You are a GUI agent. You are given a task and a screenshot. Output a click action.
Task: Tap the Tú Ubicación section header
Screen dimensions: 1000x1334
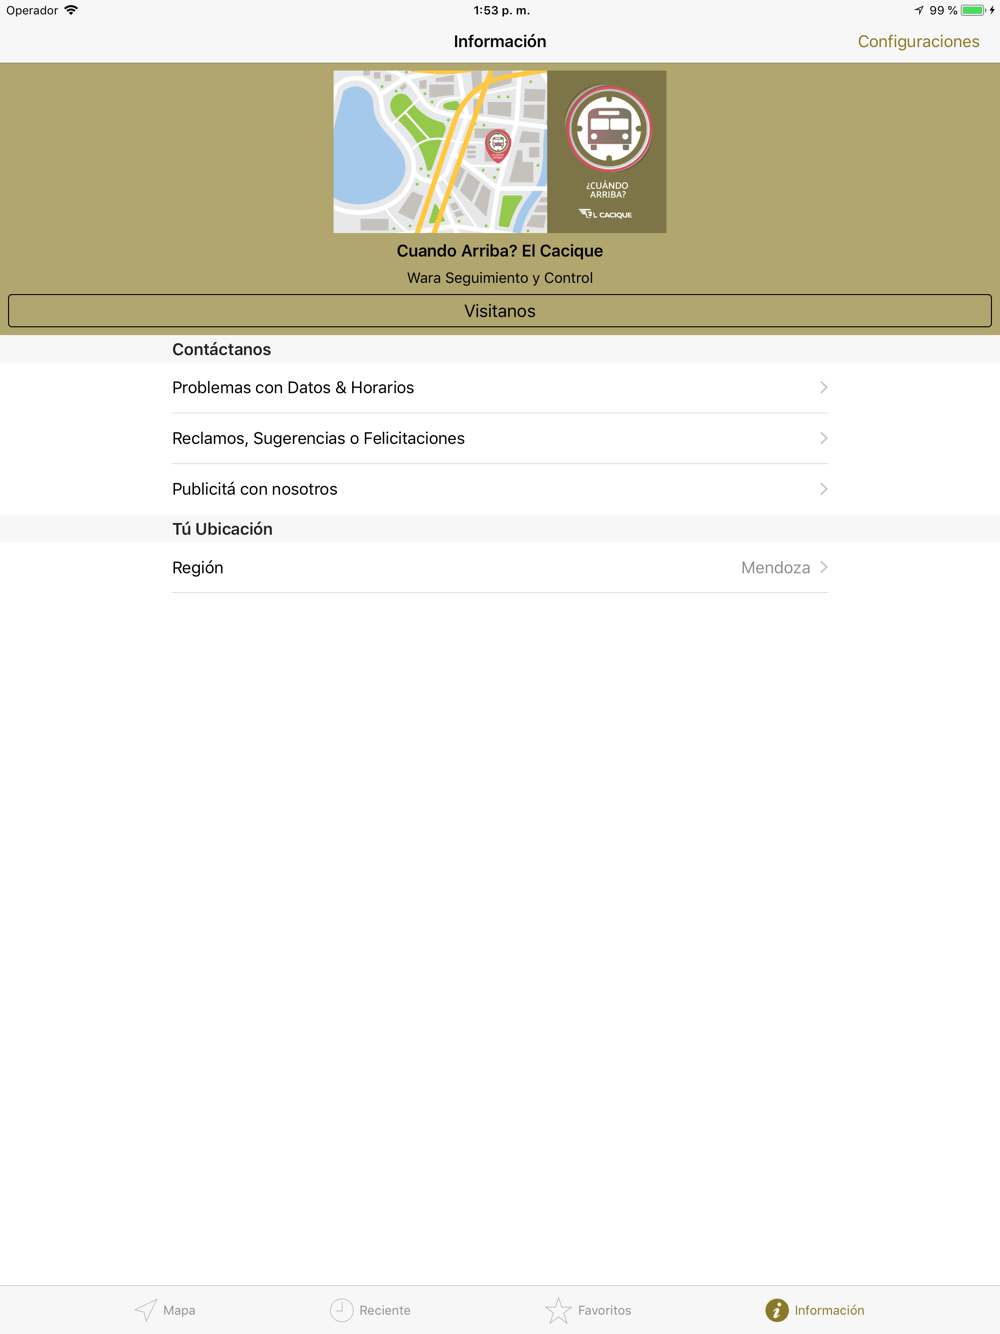point(222,529)
